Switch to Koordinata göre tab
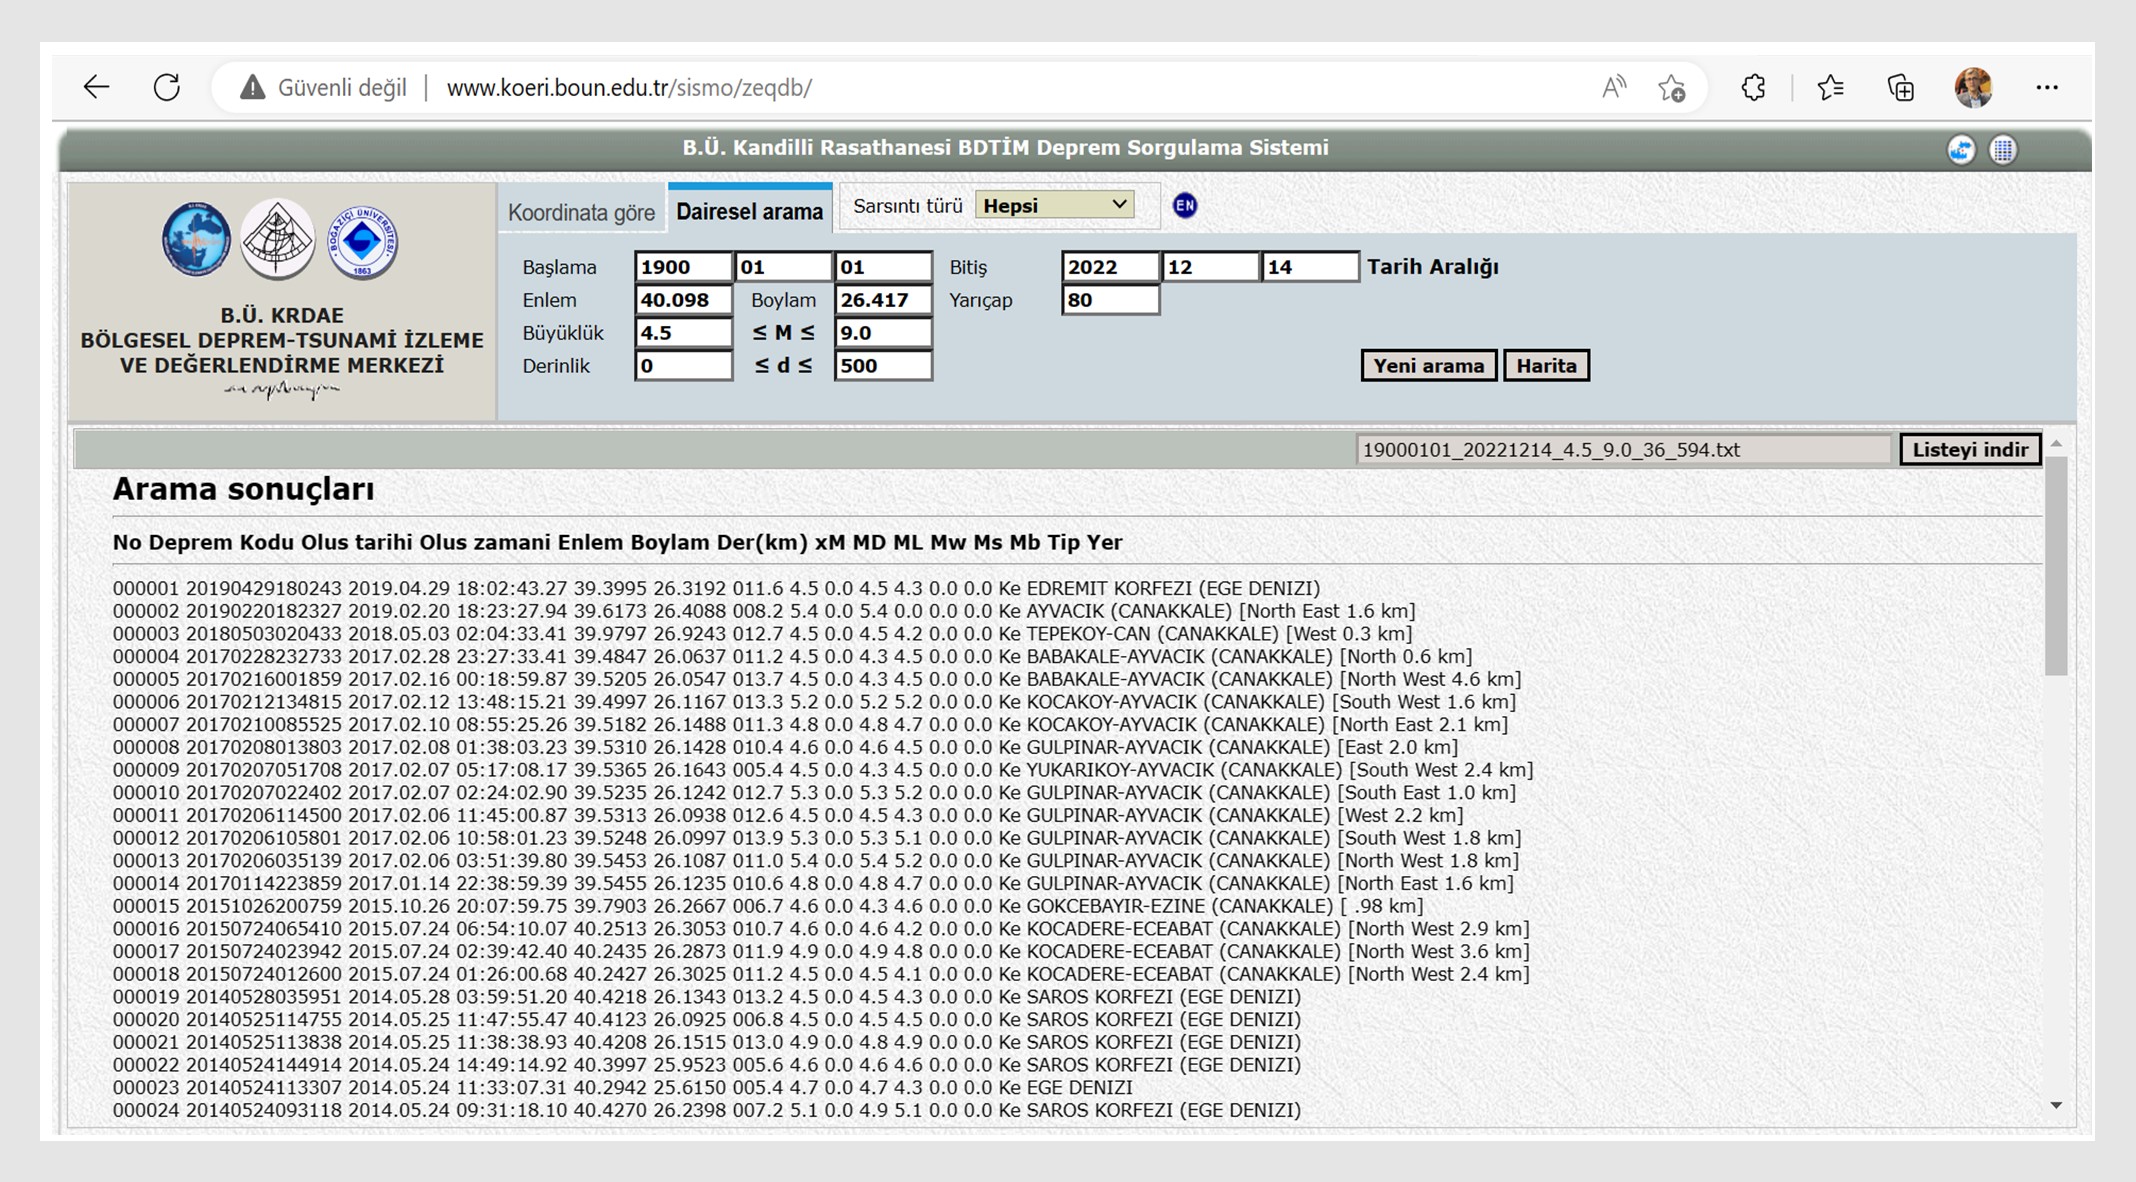The width and height of the screenshot is (2136, 1182). pyautogui.click(x=581, y=212)
